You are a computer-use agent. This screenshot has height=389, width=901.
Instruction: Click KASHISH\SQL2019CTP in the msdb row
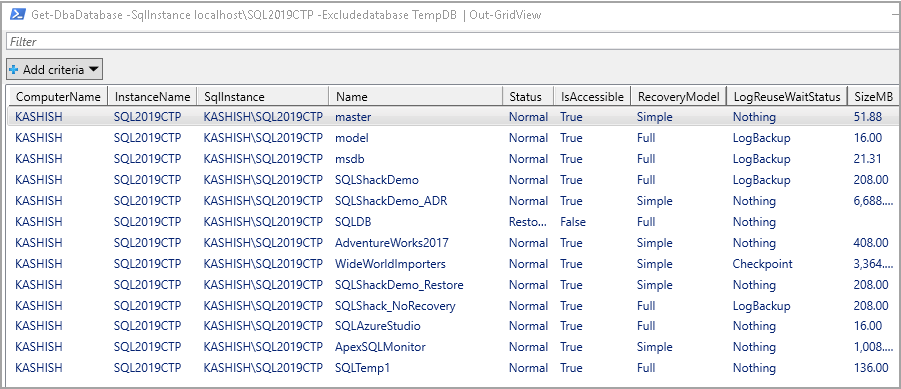(x=263, y=159)
